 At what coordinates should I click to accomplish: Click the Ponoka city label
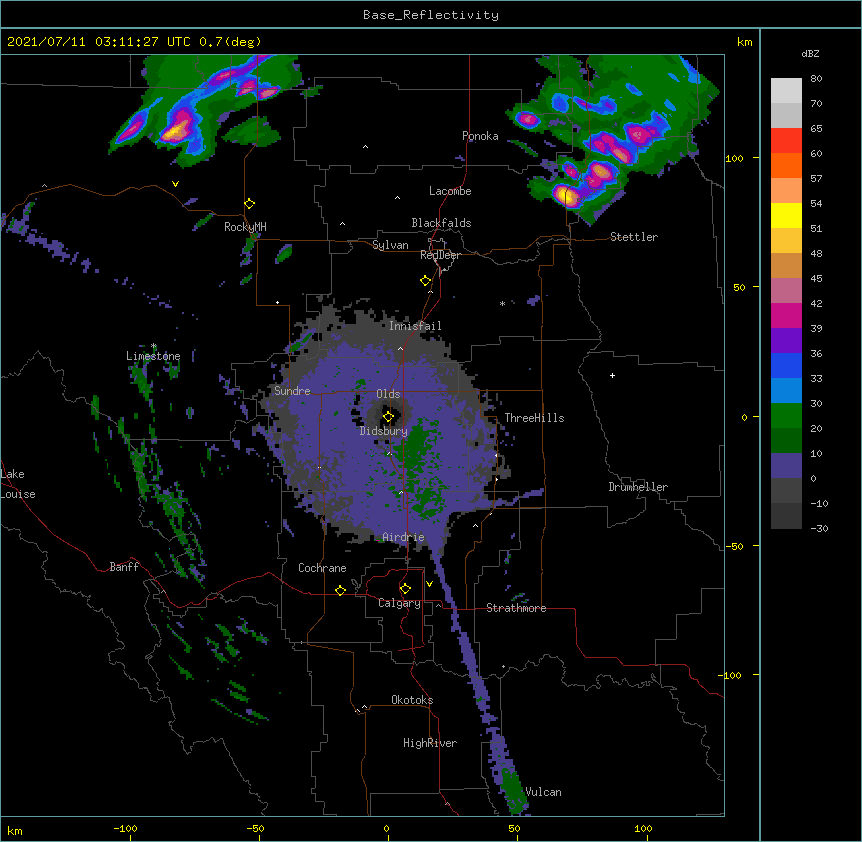click(480, 136)
